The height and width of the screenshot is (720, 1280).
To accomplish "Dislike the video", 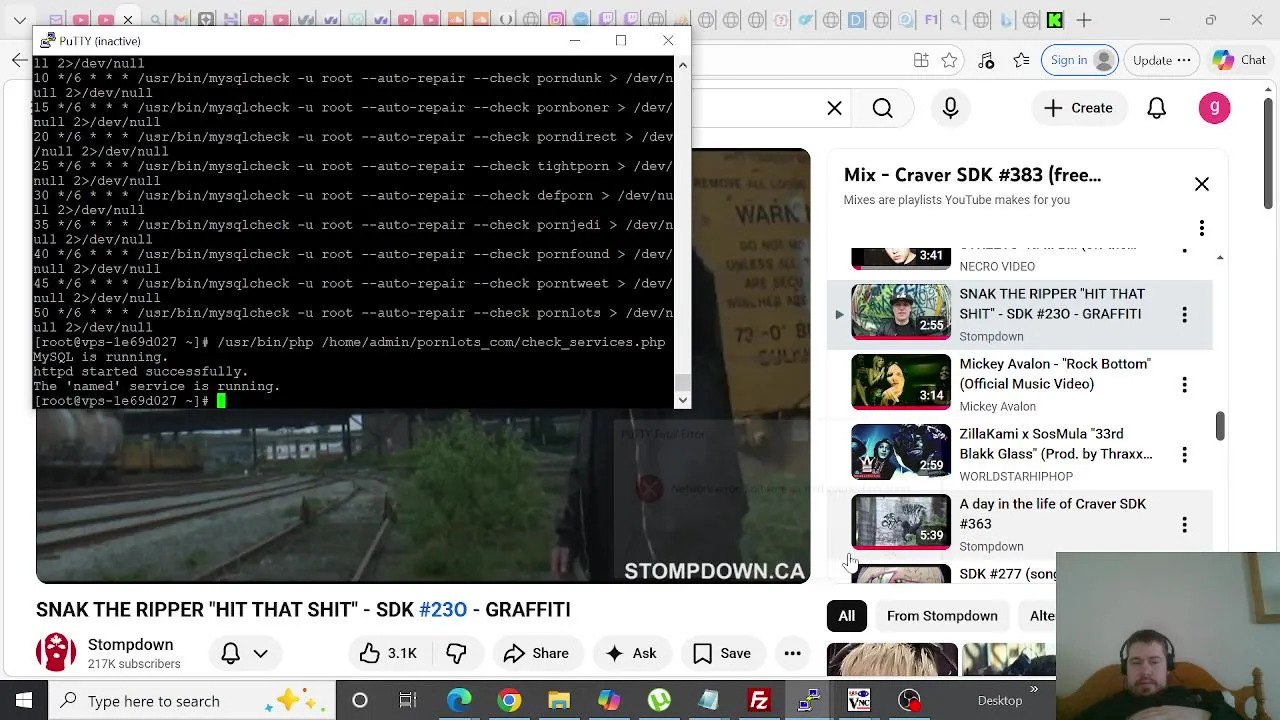I will (x=456, y=654).
